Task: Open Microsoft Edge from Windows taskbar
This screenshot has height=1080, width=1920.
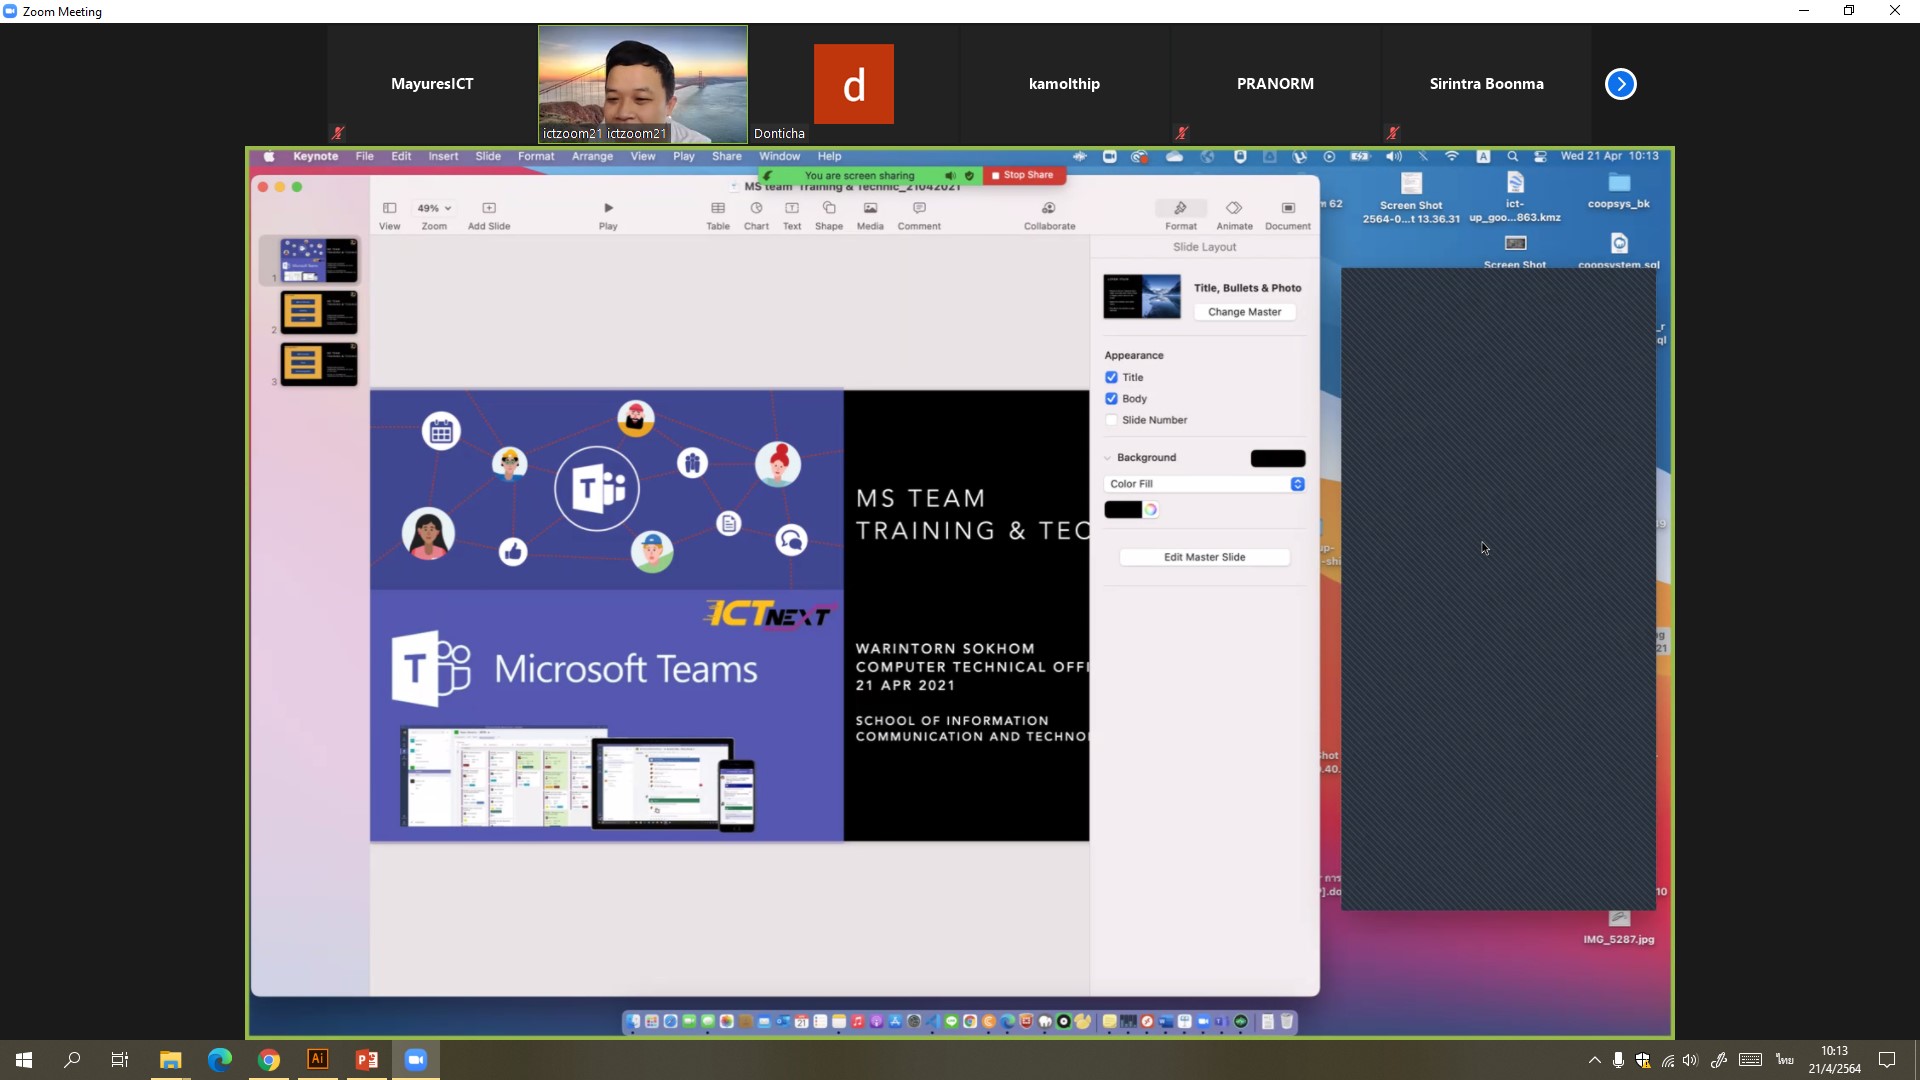Action: [219, 1059]
